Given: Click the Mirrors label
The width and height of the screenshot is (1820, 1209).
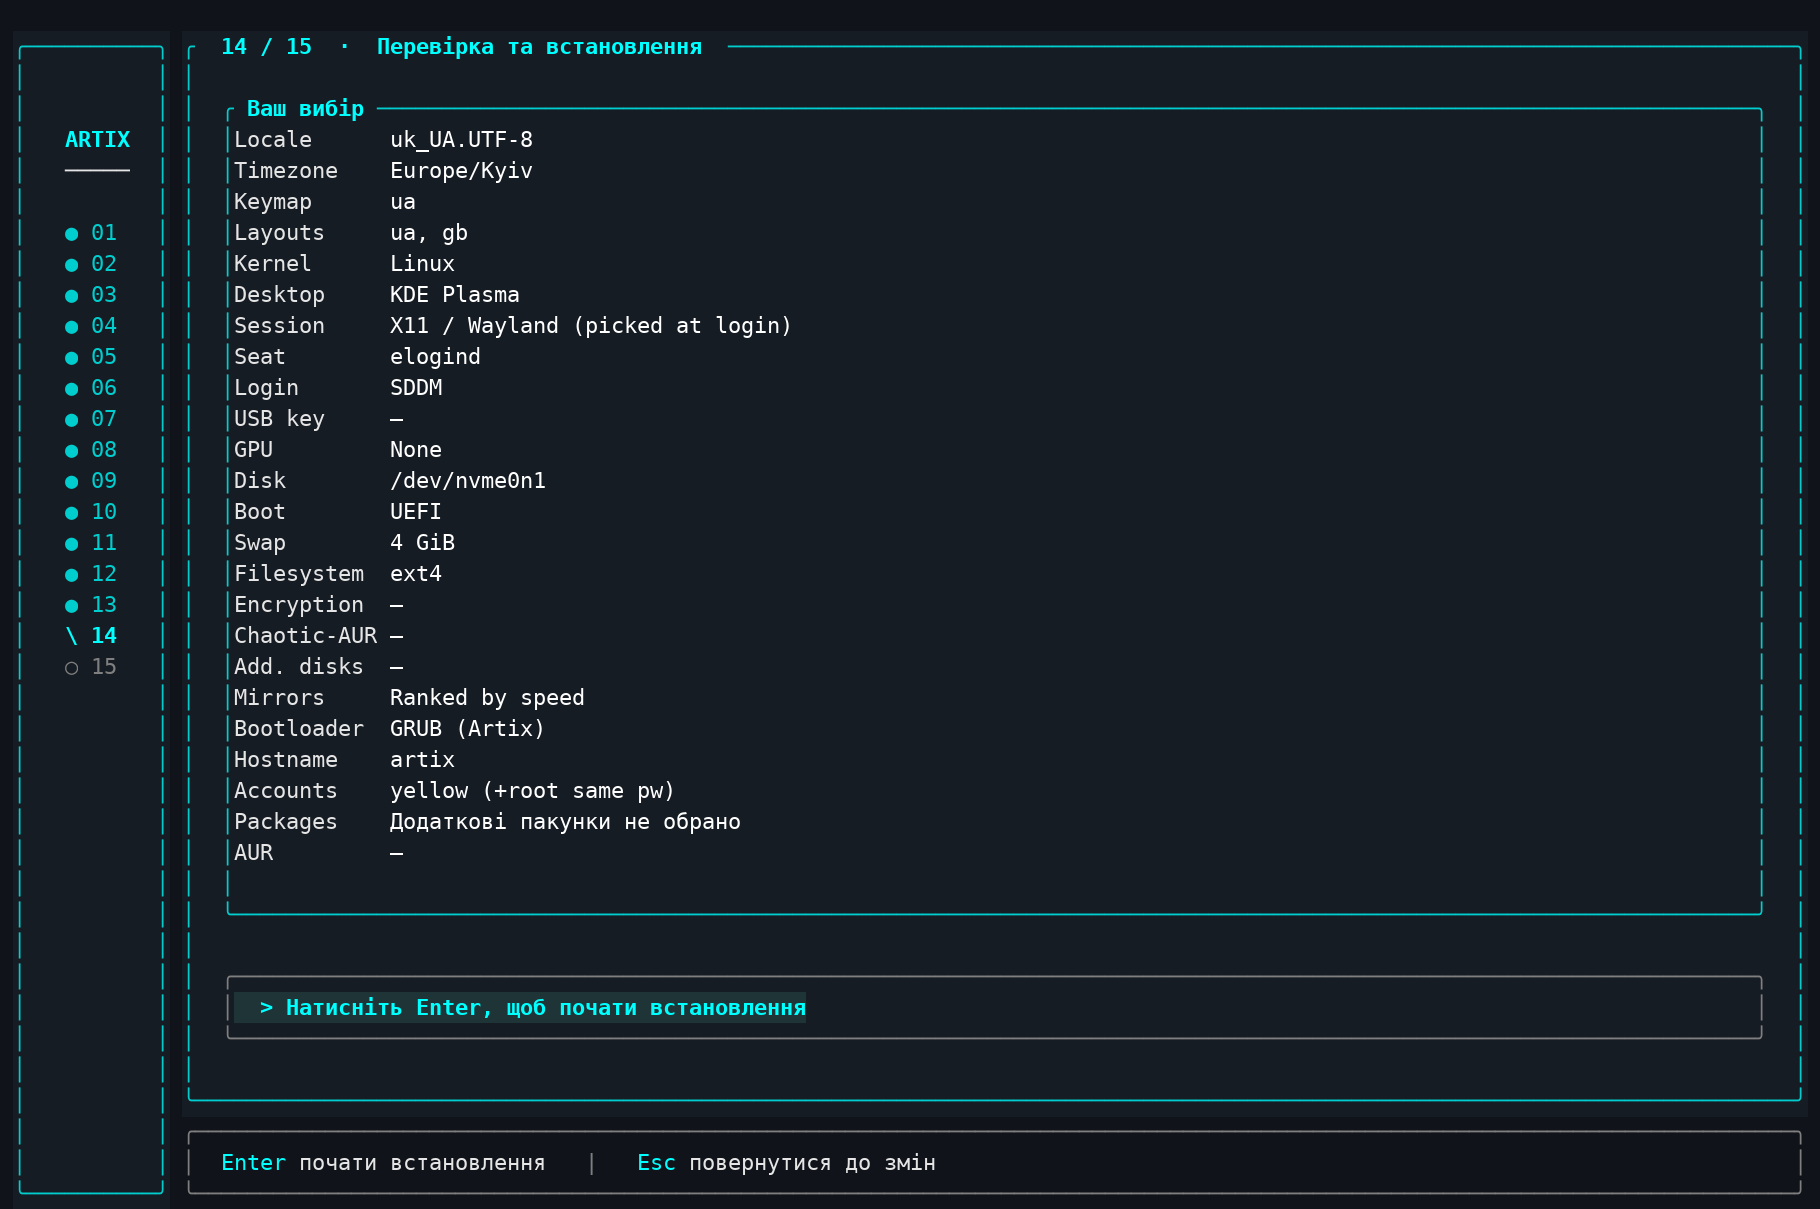Looking at the screenshot, I should pos(279,698).
